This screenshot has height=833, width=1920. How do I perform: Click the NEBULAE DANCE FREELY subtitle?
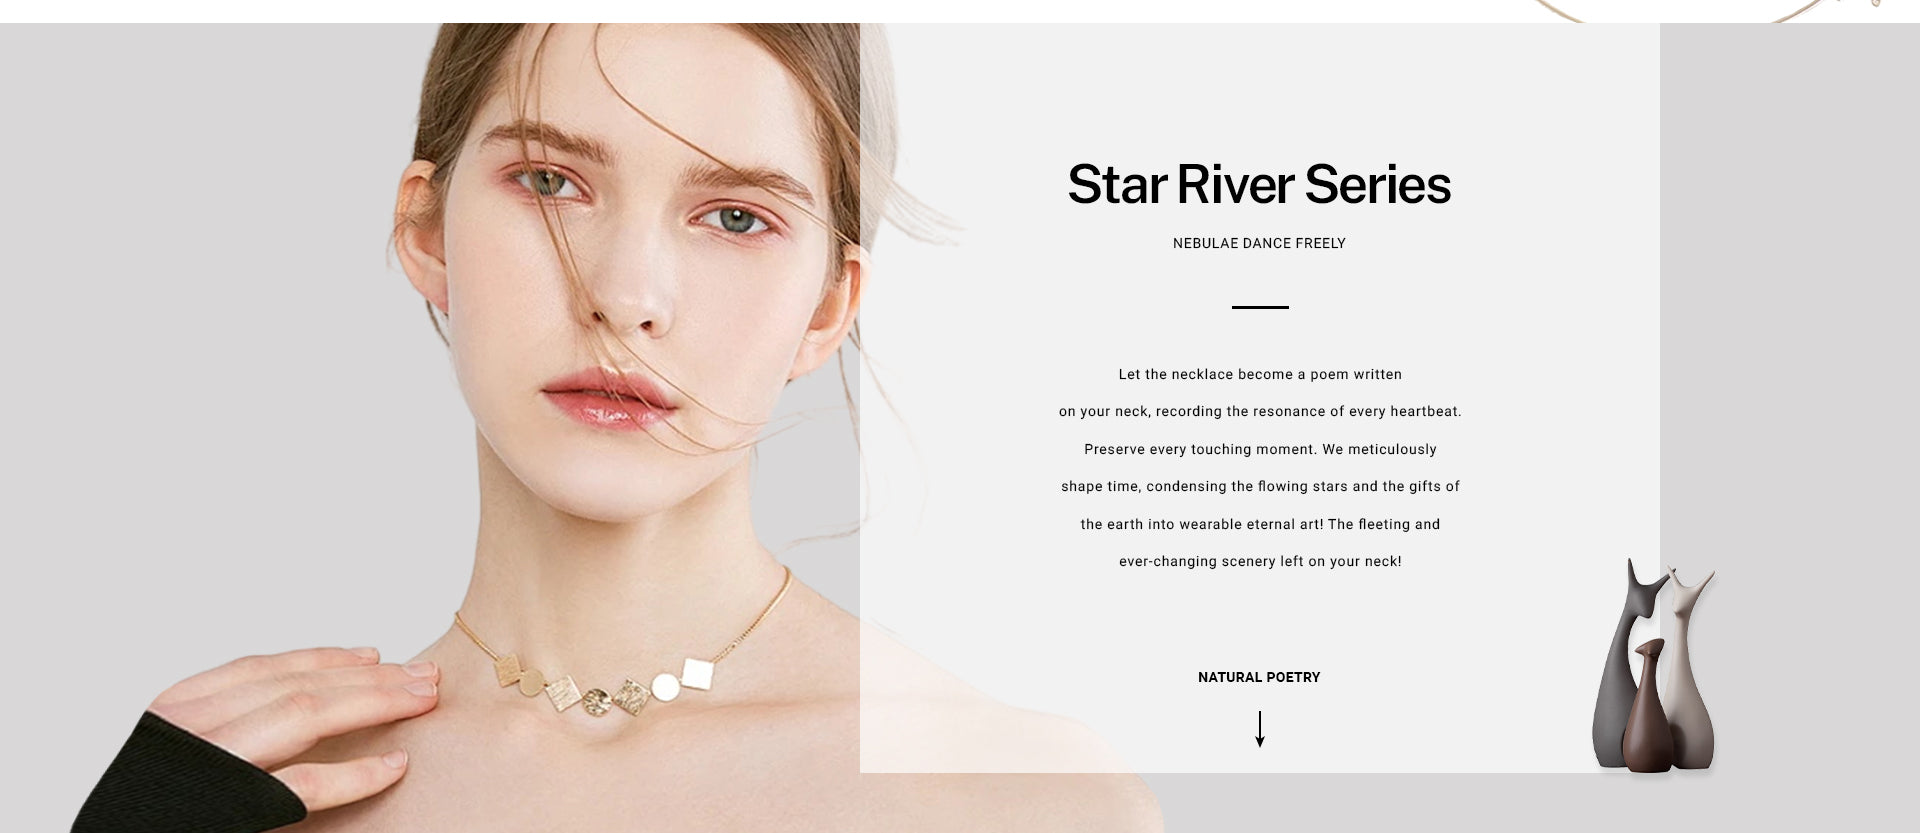(x=1259, y=243)
